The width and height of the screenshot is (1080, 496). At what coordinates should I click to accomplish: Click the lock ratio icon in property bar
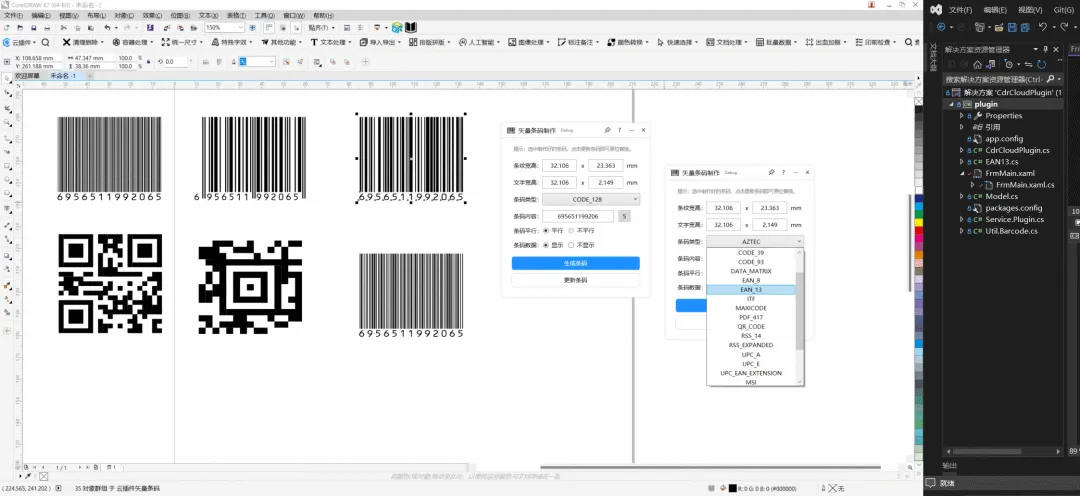click(148, 61)
